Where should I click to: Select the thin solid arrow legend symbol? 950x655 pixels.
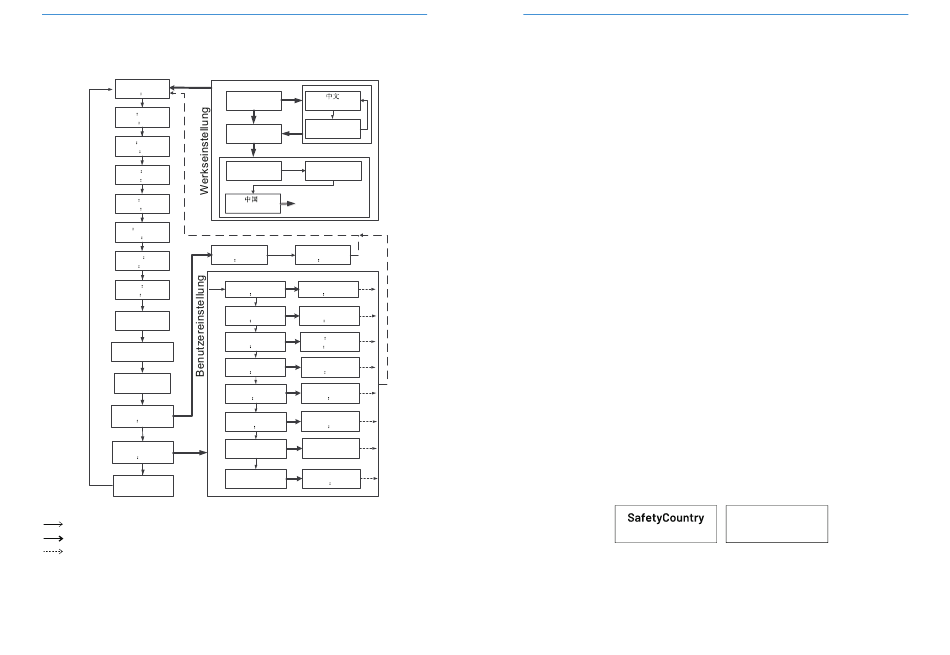click(x=53, y=522)
